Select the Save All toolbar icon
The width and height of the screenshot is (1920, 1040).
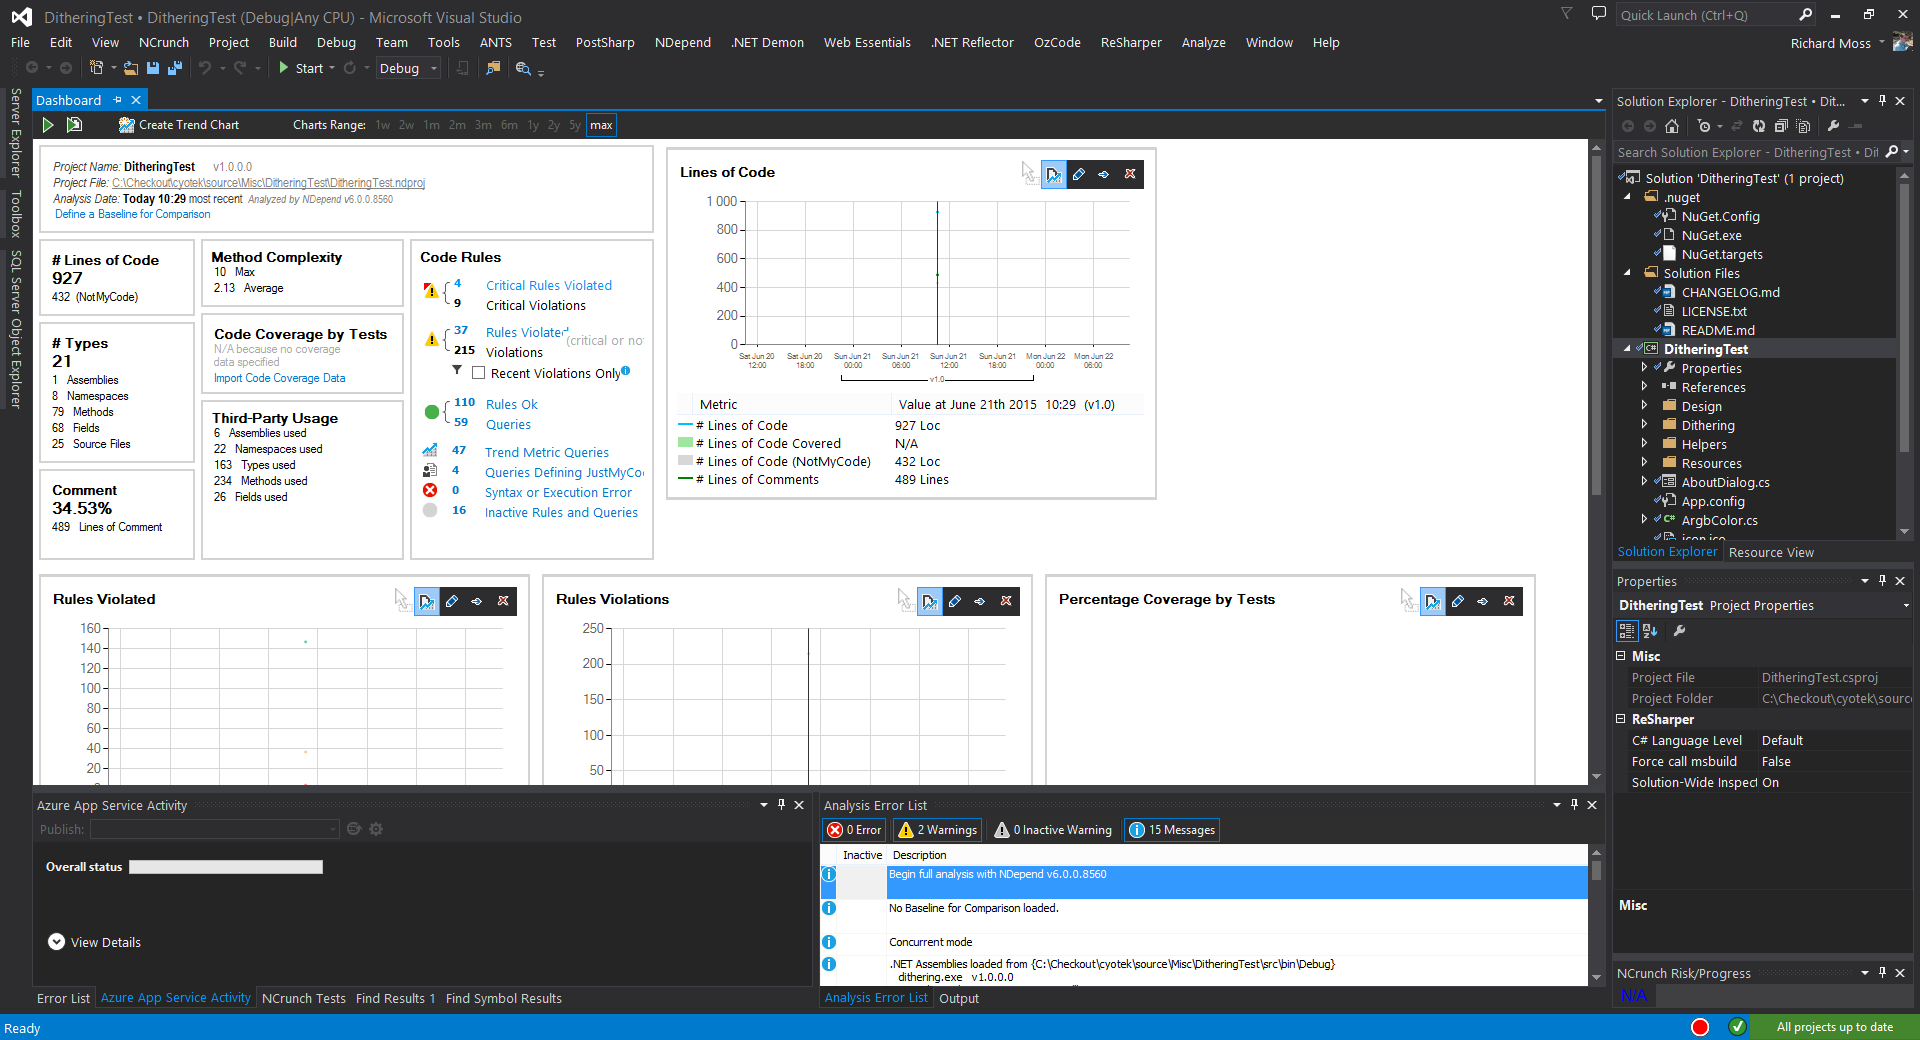[x=173, y=68]
